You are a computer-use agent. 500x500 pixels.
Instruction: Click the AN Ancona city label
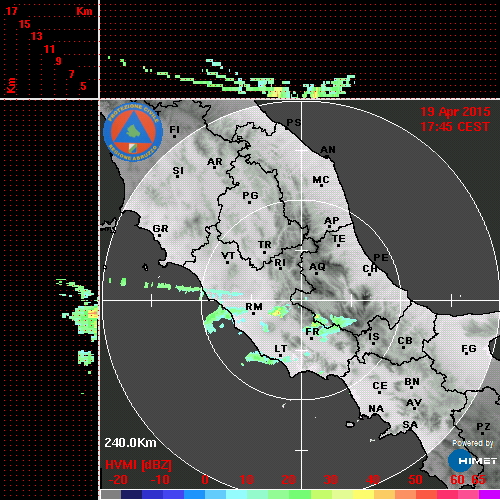point(328,150)
